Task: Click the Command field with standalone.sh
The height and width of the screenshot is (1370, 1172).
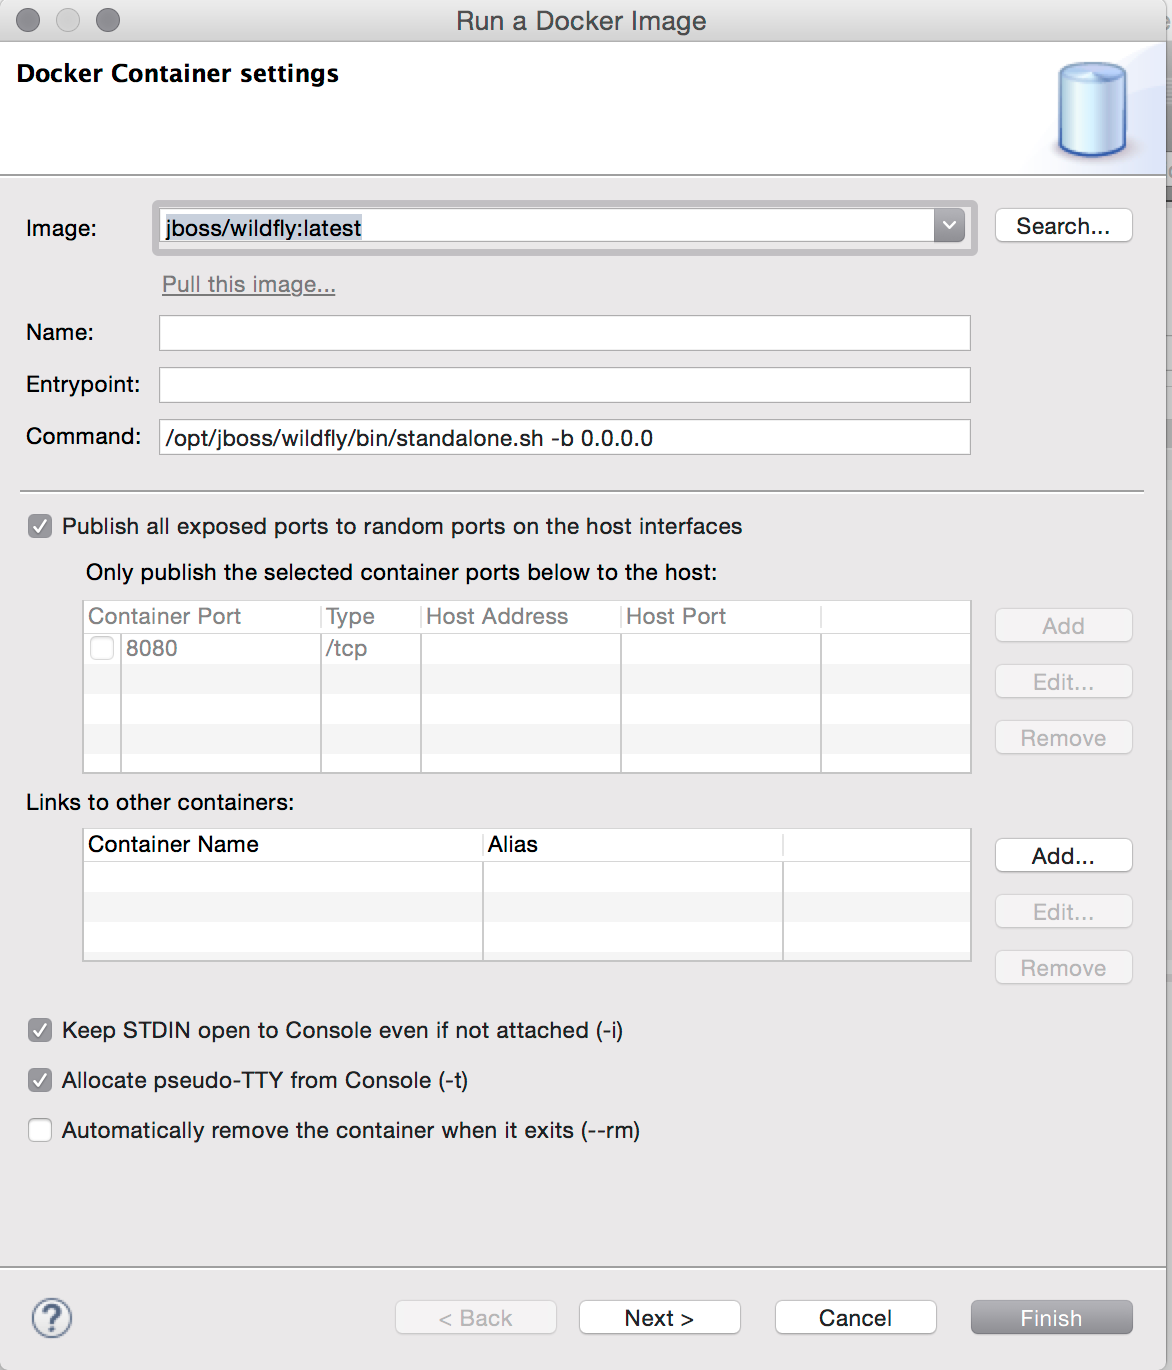Action: 564,438
